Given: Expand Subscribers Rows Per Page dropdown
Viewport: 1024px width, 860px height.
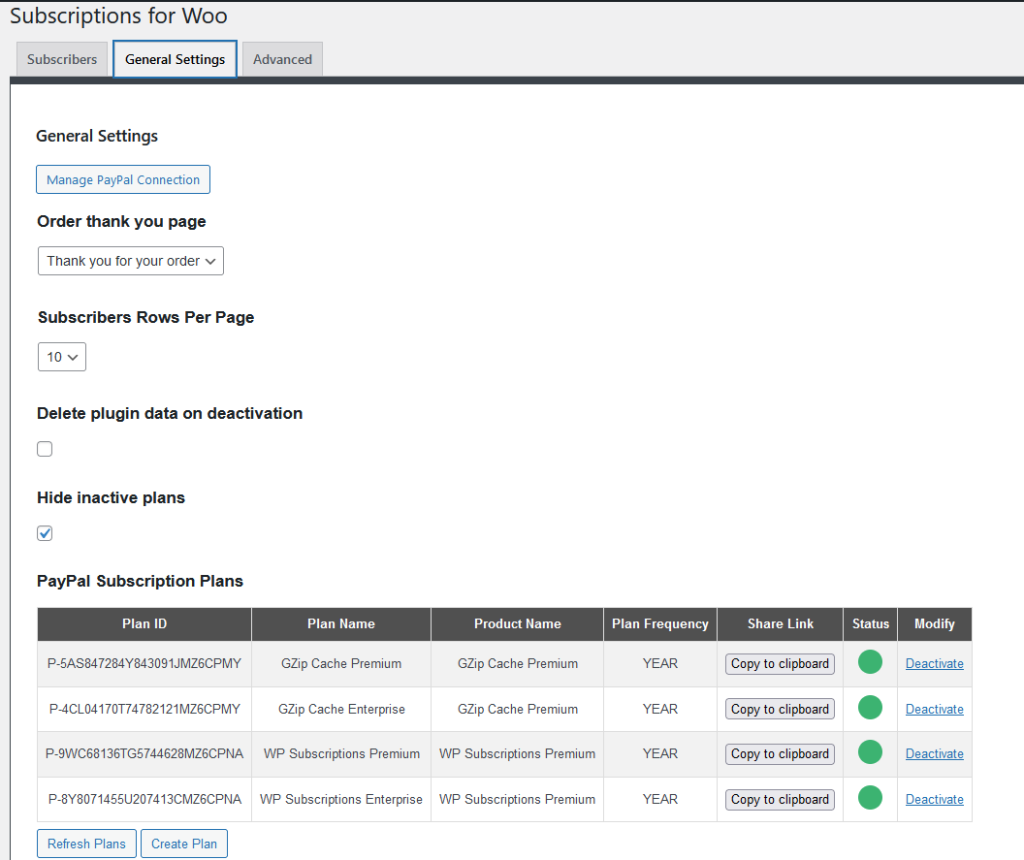Looking at the screenshot, I should point(62,357).
